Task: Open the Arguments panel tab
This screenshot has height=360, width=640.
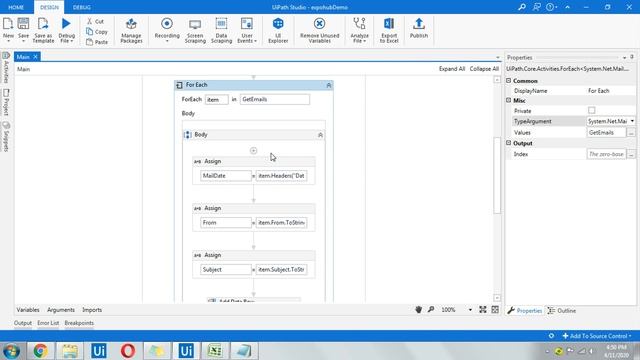Action: [x=61, y=310]
